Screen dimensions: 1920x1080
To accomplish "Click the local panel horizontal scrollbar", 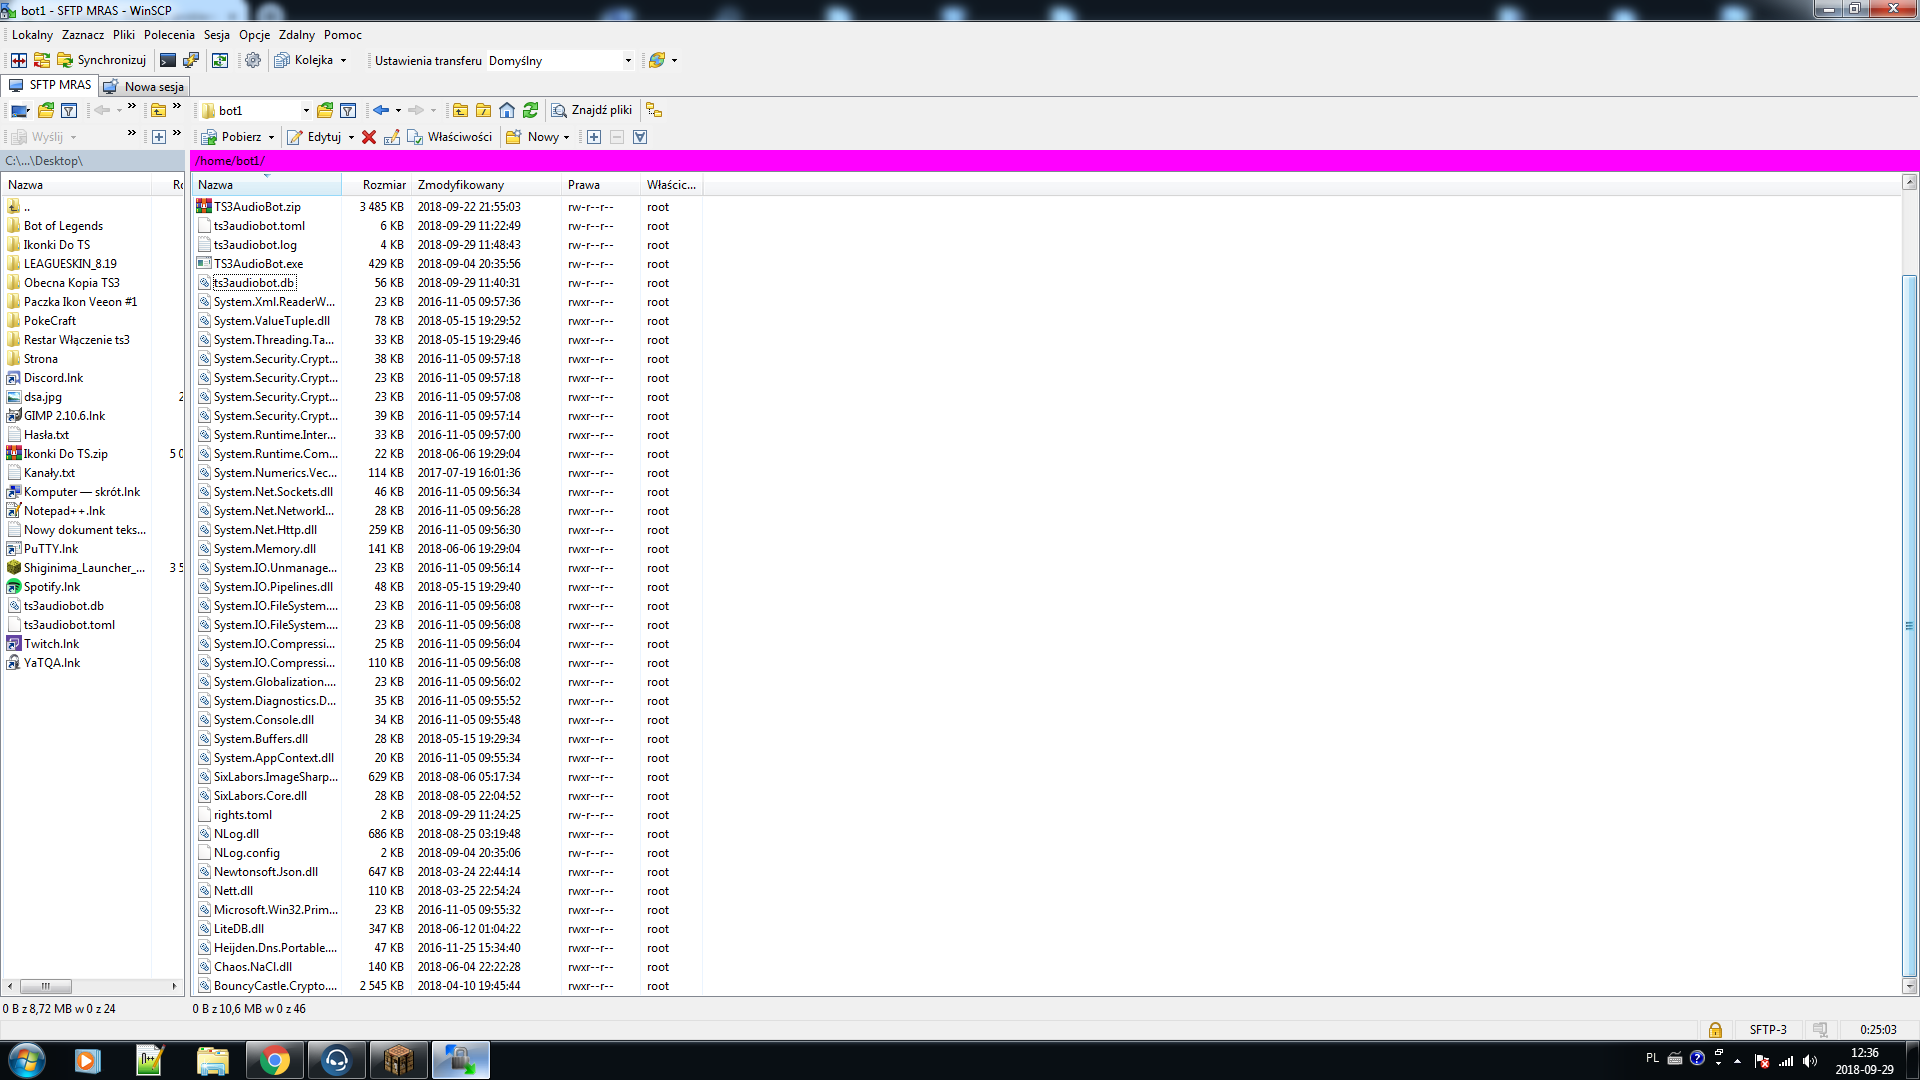I will pos(46,986).
